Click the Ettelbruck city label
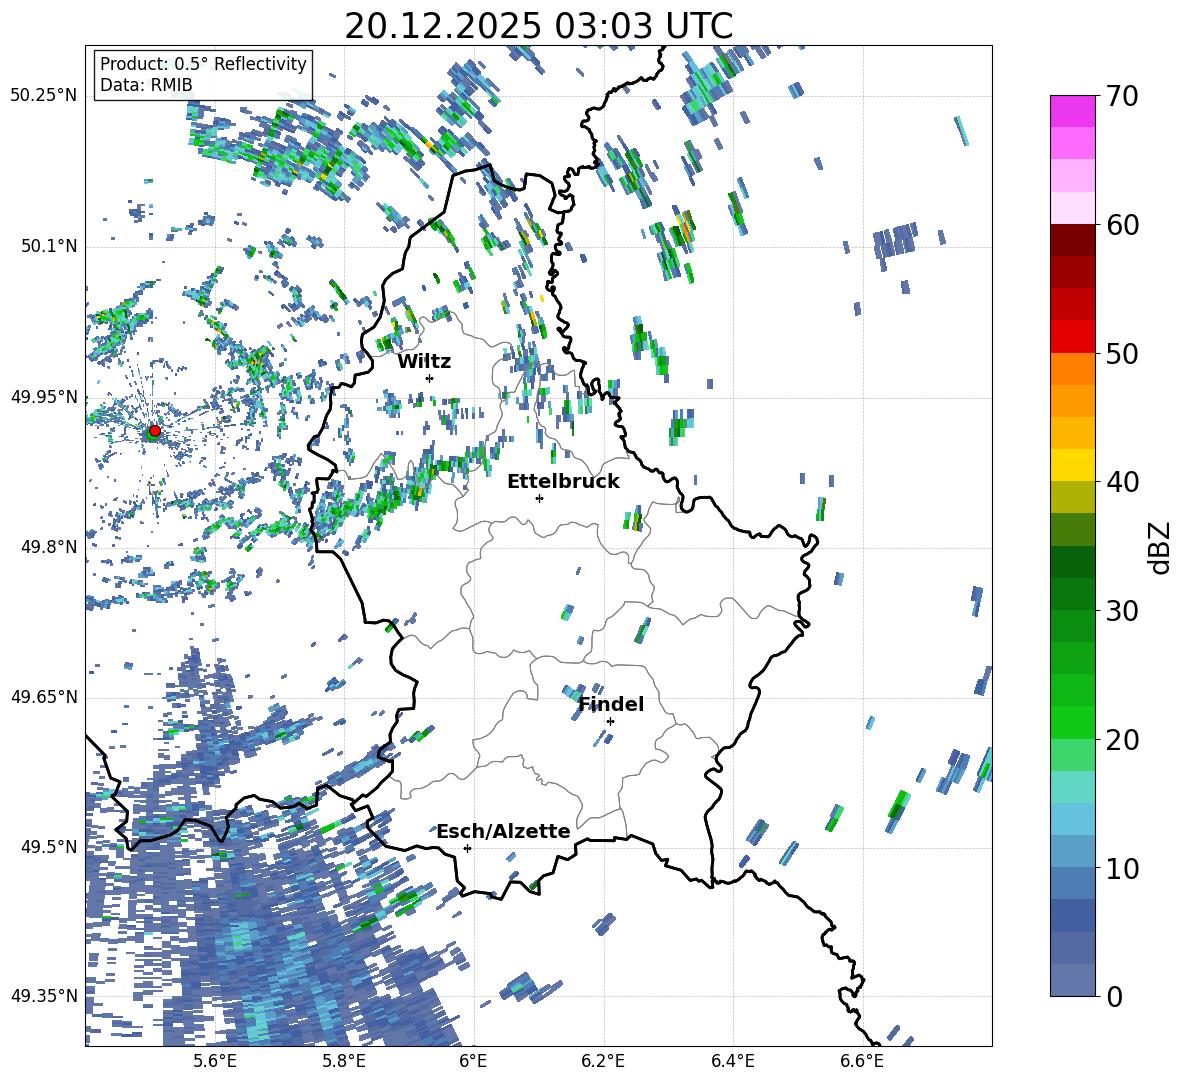 point(563,482)
